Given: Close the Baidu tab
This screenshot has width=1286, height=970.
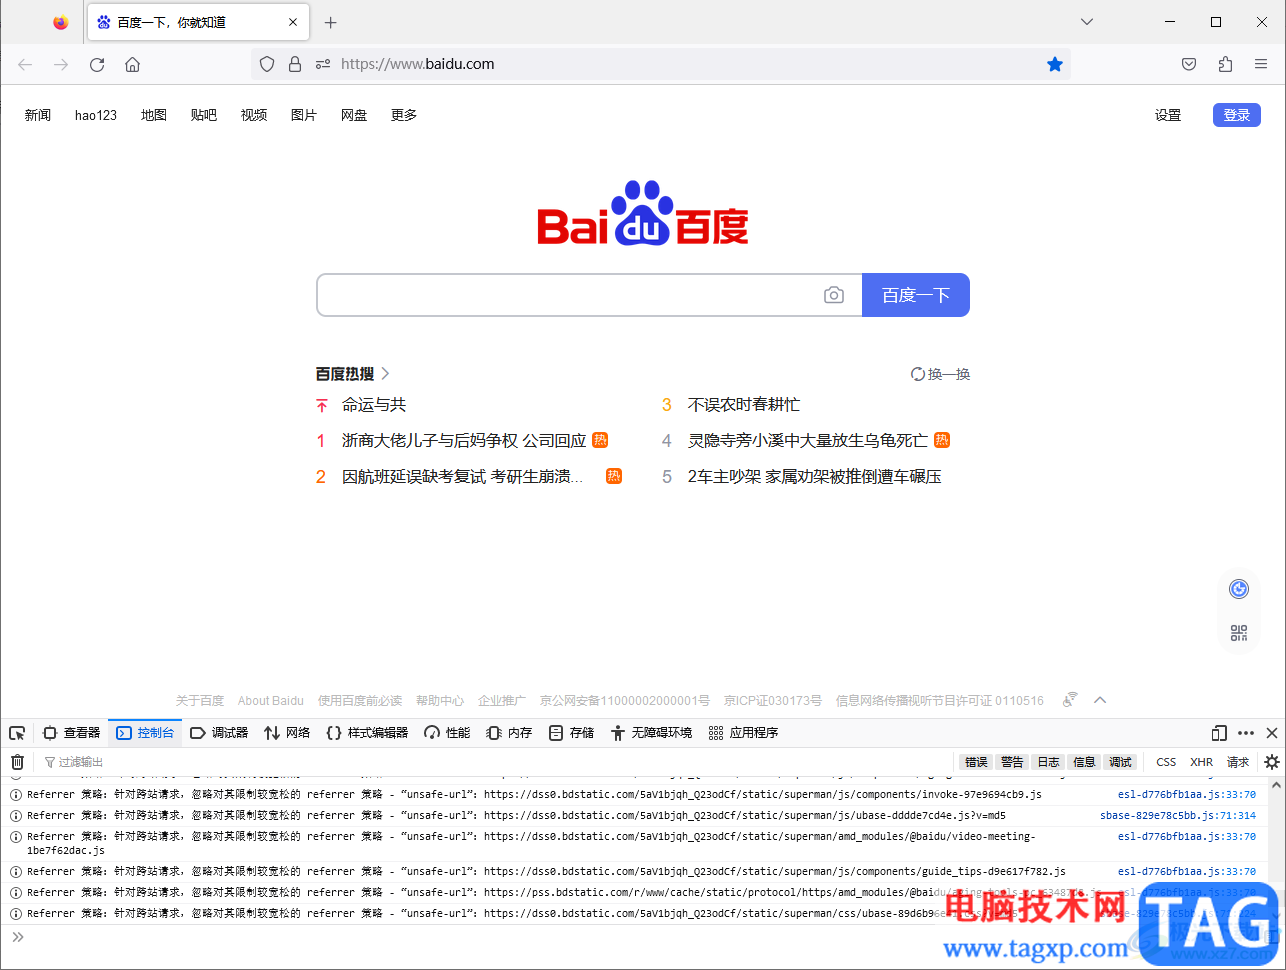Looking at the screenshot, I should click(x=293, y=22).
